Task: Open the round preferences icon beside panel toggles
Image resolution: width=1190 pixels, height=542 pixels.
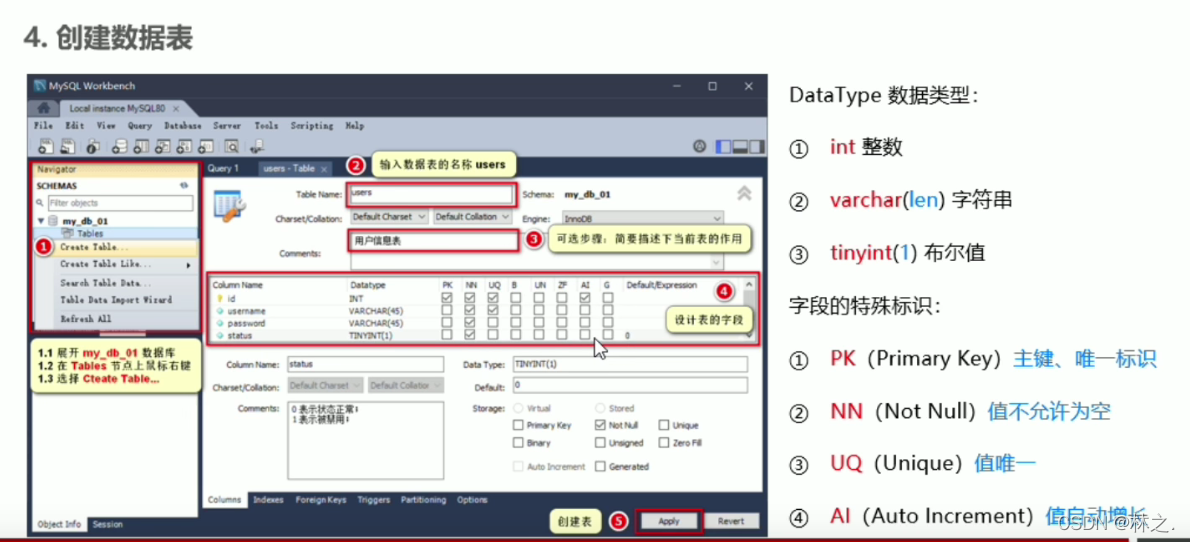Action: 700,147
